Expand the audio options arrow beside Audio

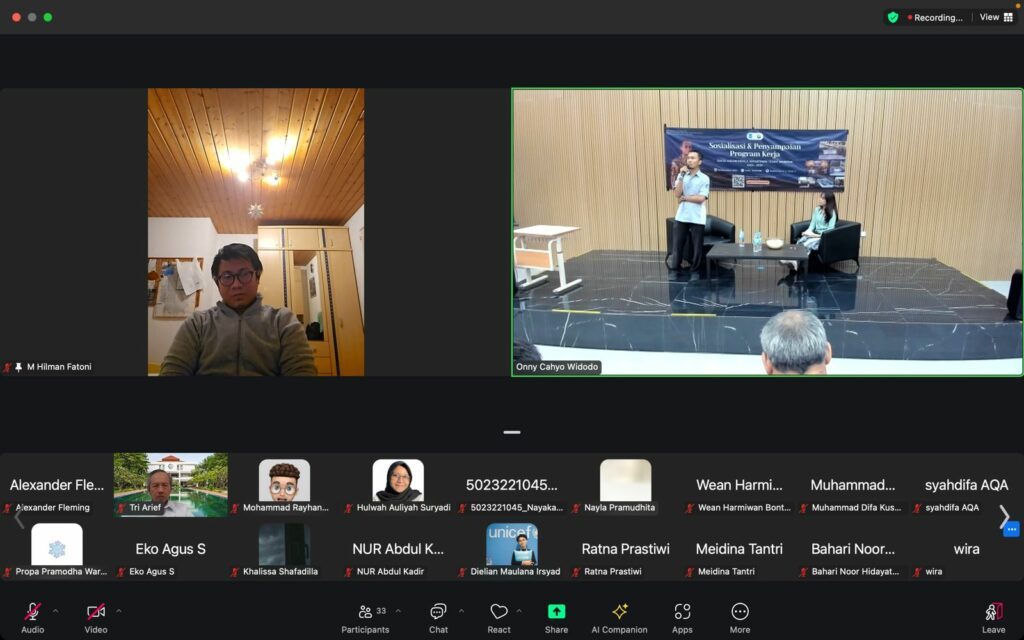[x=55, y=611]
